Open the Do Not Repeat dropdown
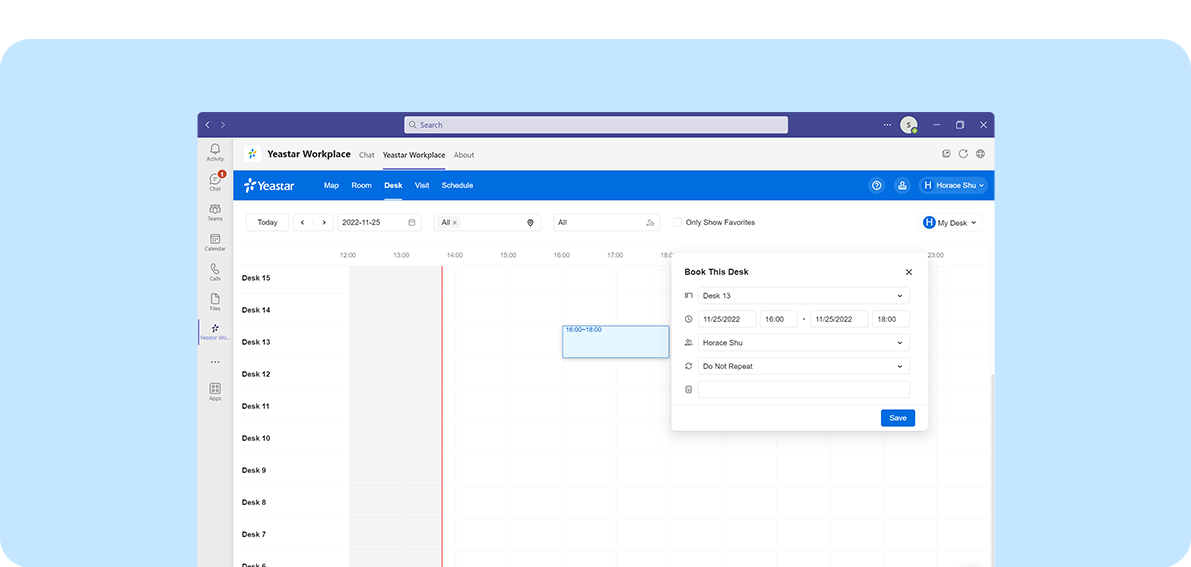This screenshot has width=1191, height=567. click(x=804, y=366)
